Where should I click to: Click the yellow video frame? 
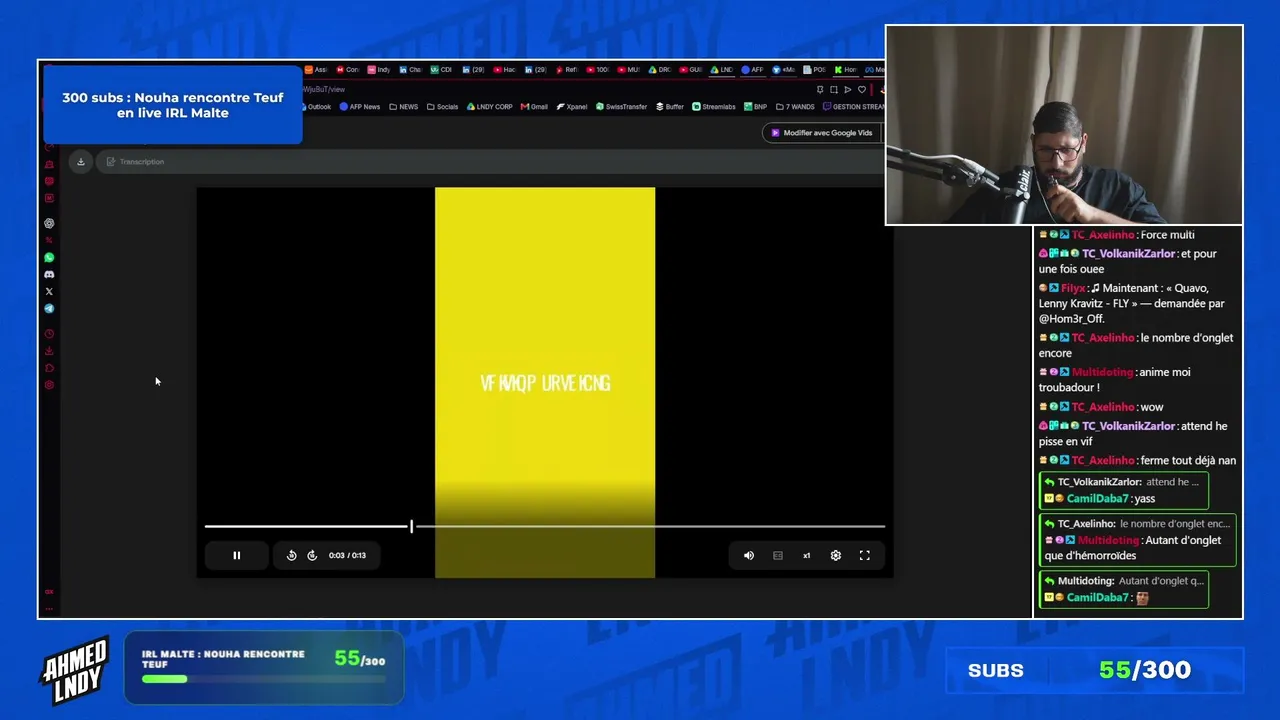coord(545,382)
